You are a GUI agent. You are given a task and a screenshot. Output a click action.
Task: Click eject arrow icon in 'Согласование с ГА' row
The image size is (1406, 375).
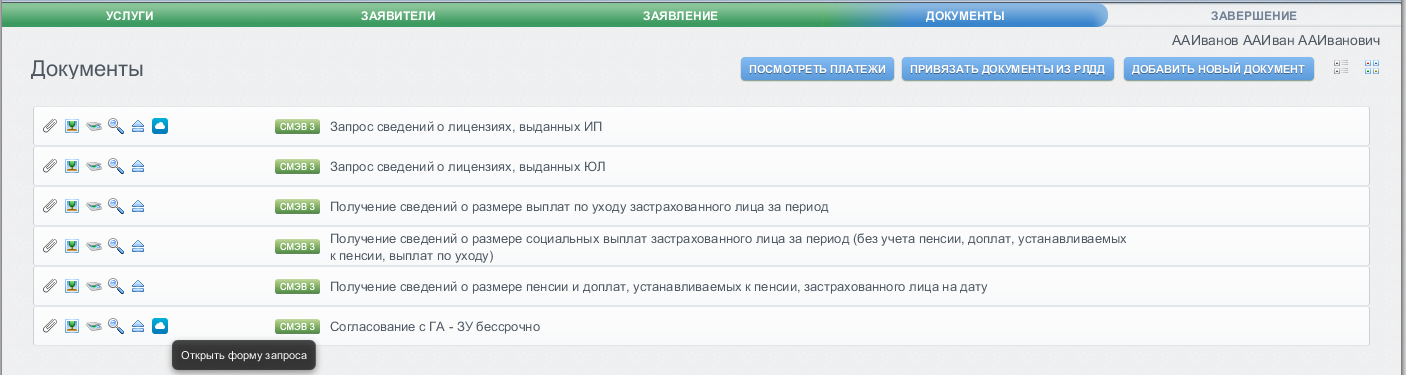(x=138, y=326)
